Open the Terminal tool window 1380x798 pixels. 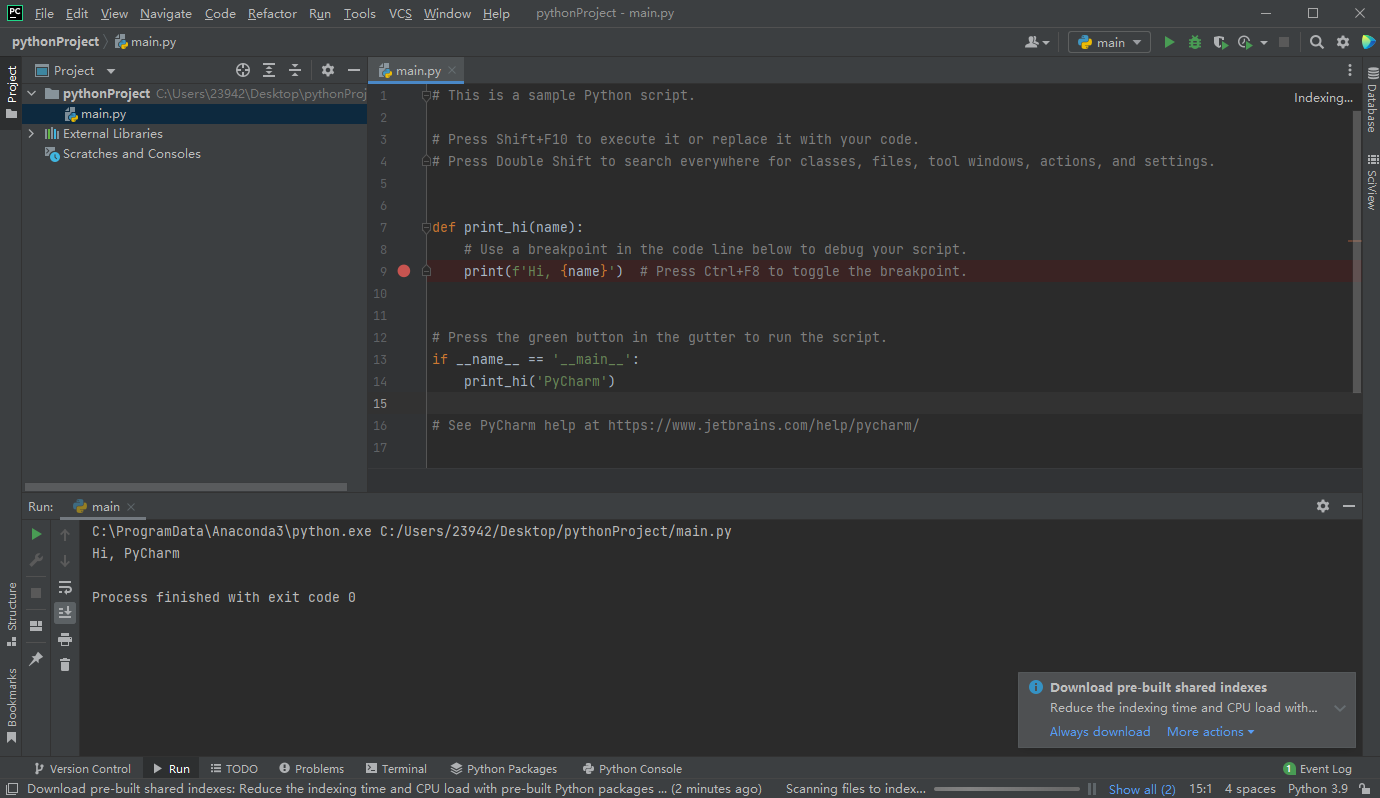[396, 769]
